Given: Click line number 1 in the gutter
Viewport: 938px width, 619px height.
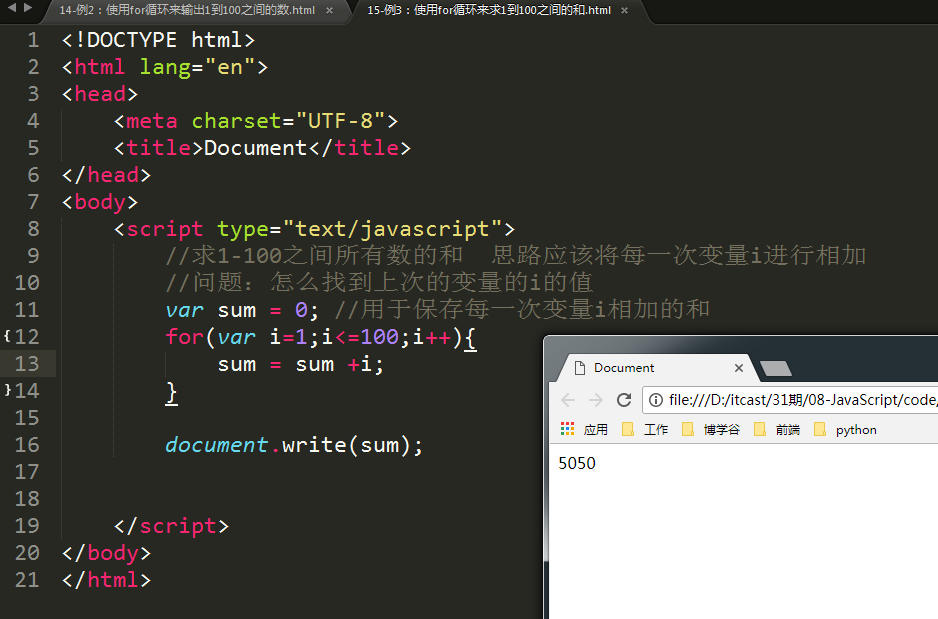Looking at the screenshot, I should point(34,40).
